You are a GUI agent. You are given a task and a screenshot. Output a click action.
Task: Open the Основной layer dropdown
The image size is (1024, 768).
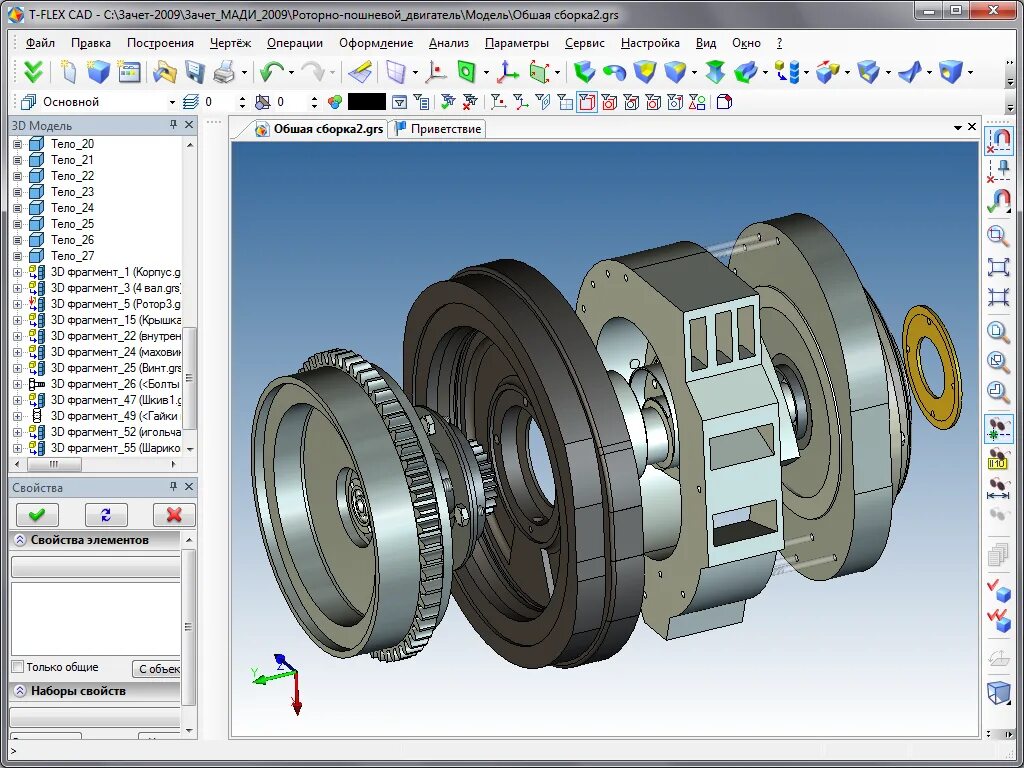pyautogui.click(x=172, y=103)
